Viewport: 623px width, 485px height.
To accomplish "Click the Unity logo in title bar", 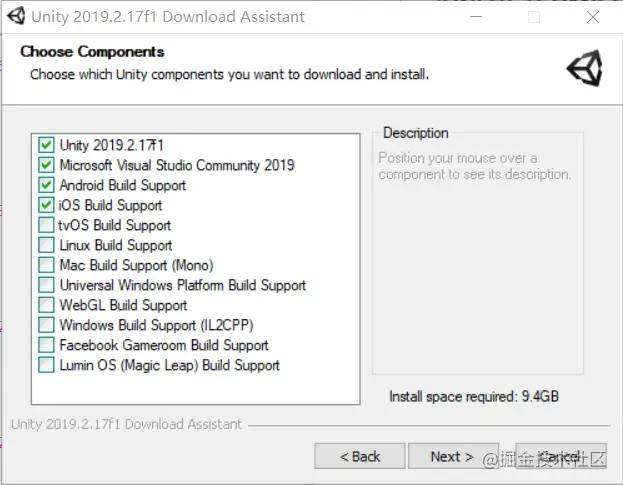I will [x=15, y=16].
